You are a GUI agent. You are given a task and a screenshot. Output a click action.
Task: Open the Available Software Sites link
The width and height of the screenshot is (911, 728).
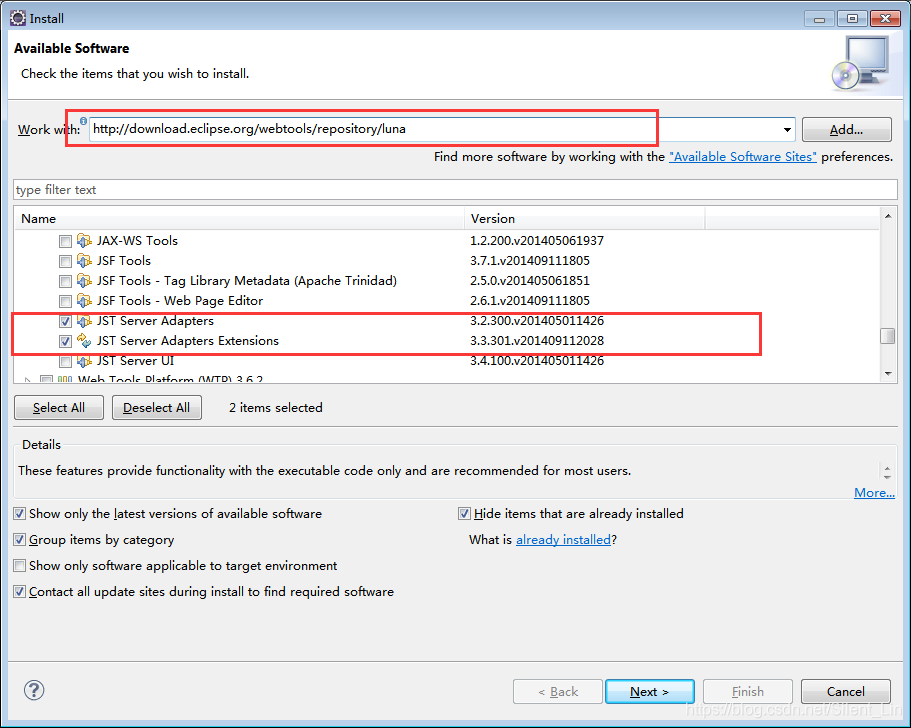tap(743, 157)
